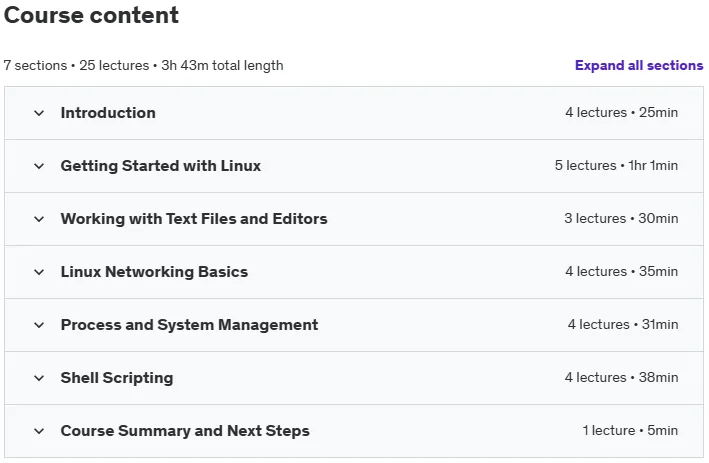
Task: Expand the Introduction section chevron
Action: coord(39,113)
